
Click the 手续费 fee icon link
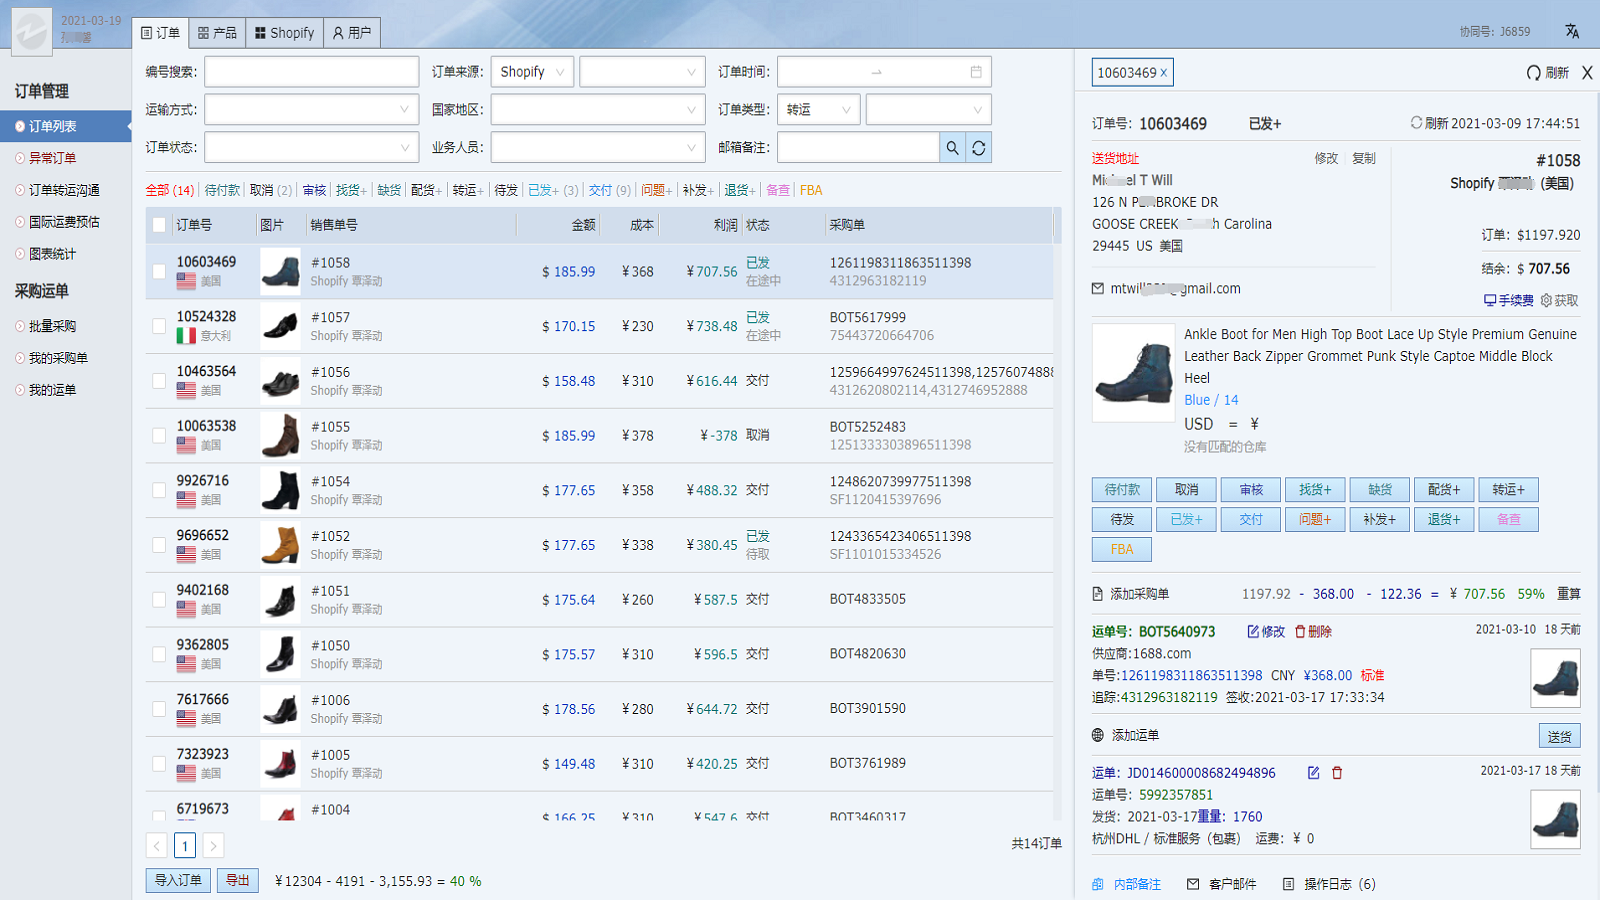[1509, 300]
